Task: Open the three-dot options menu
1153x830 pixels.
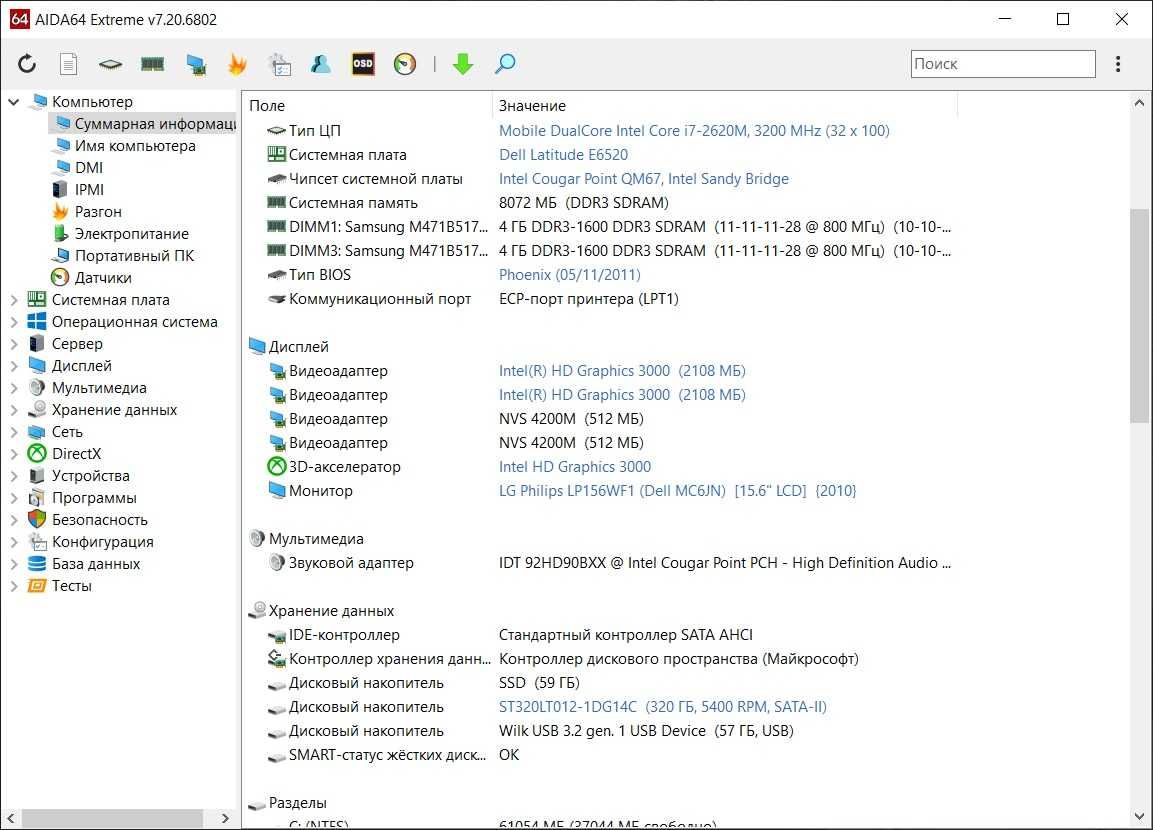Action: (x=1118, y=64)
